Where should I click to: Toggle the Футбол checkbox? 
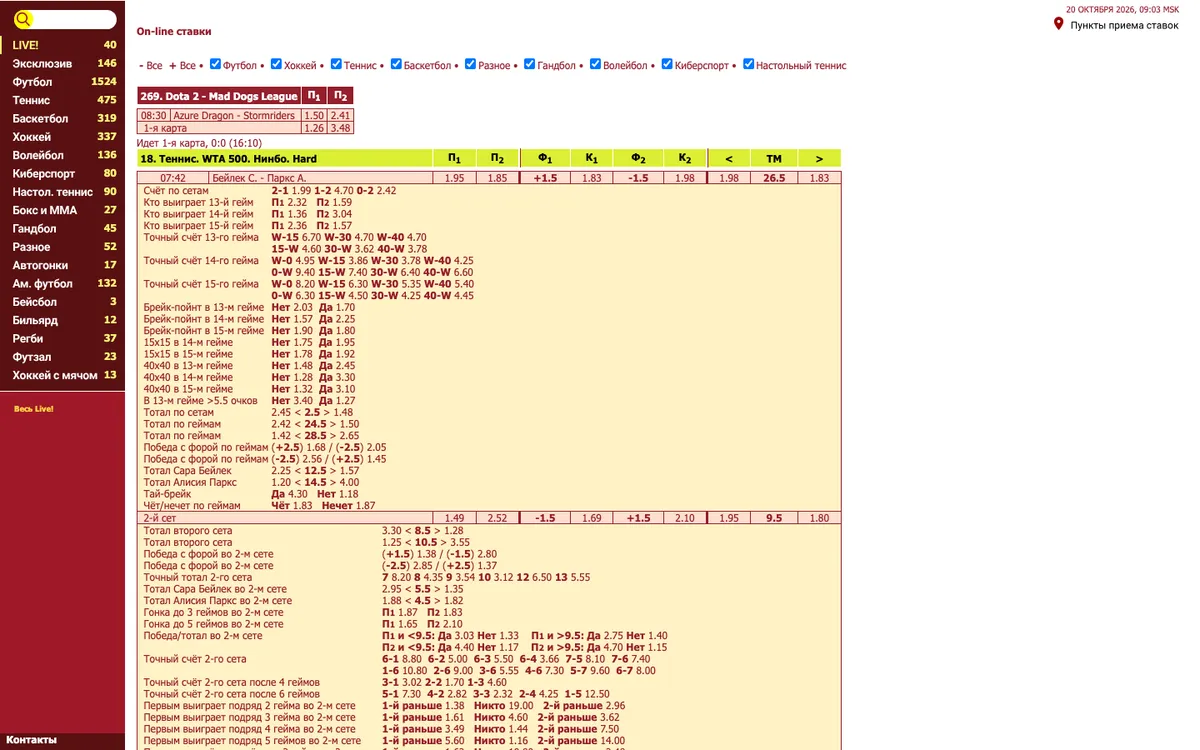[x=215, y=65]
